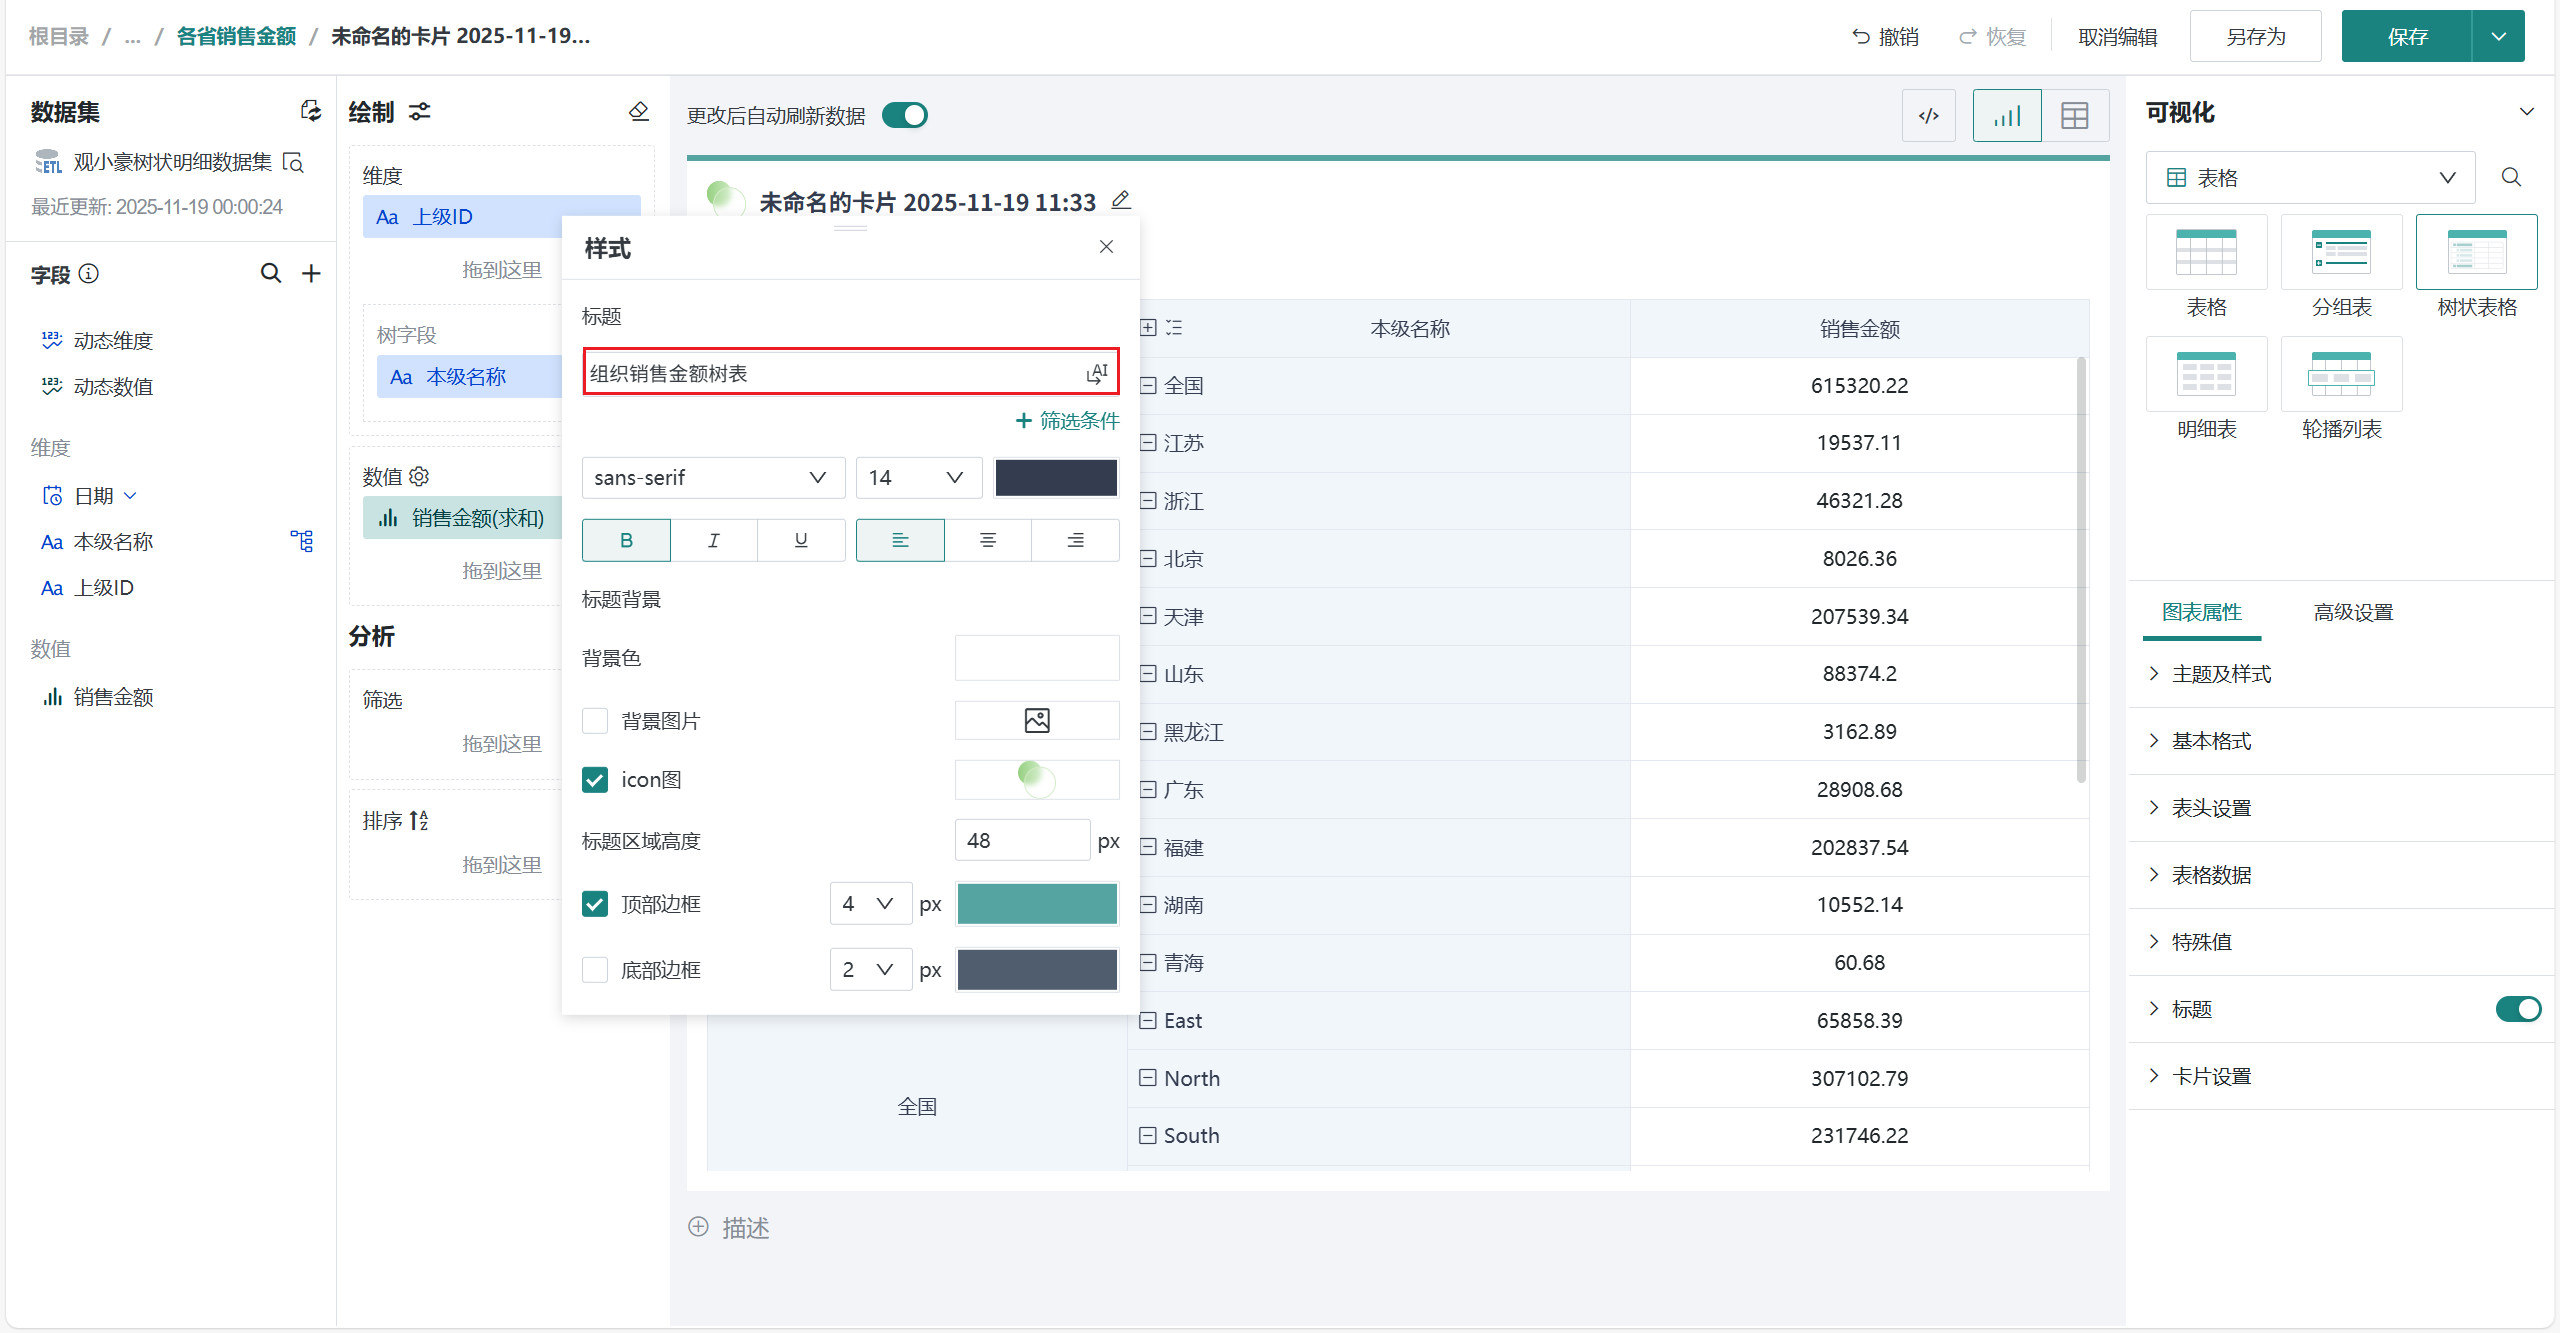Select the 树状表格 chart type thumbnail
The width and height of the screenshot is (2560, 1333).
2476,253
